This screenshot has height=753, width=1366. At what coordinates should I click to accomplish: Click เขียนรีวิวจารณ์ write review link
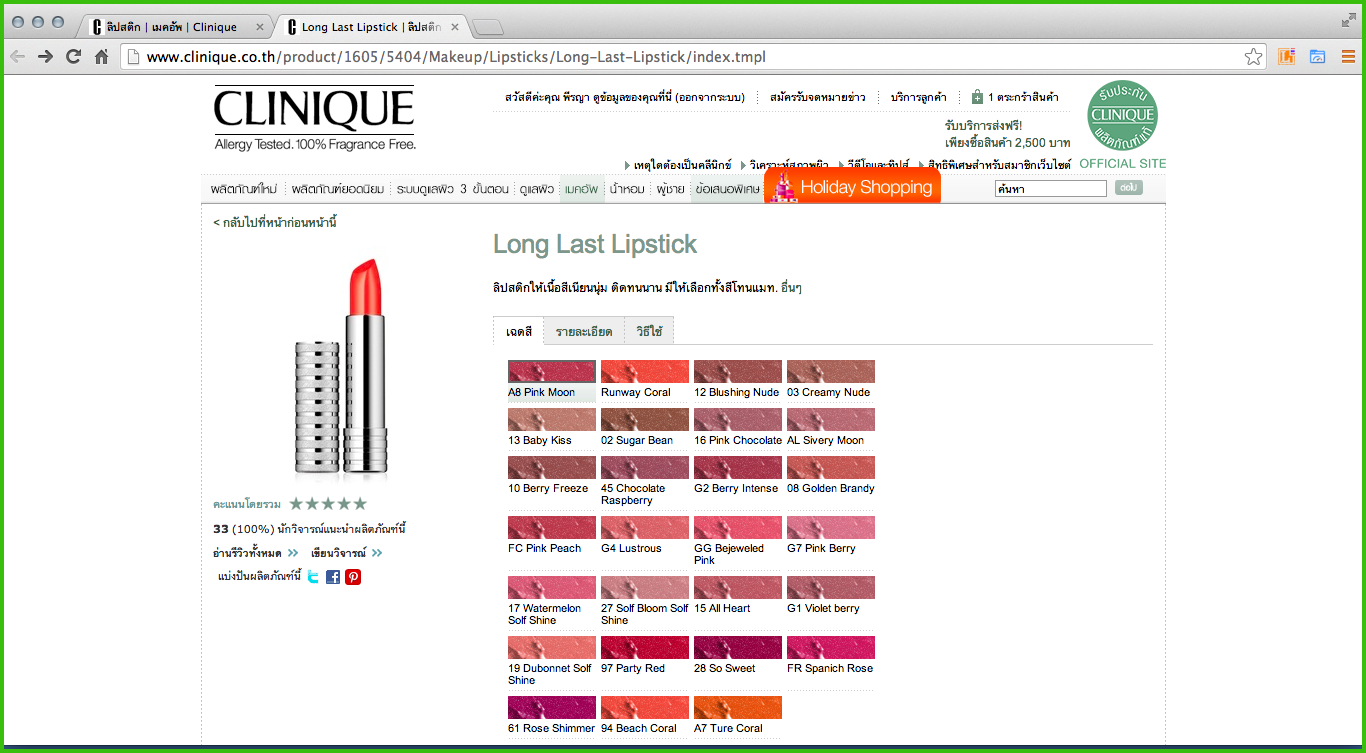click(346, 552)
